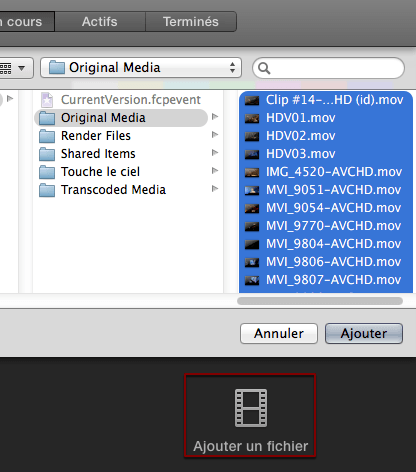Screen dimensions: 416x472
Task: Click the Transcoded Media folder icon
Action: click(47, 190)
